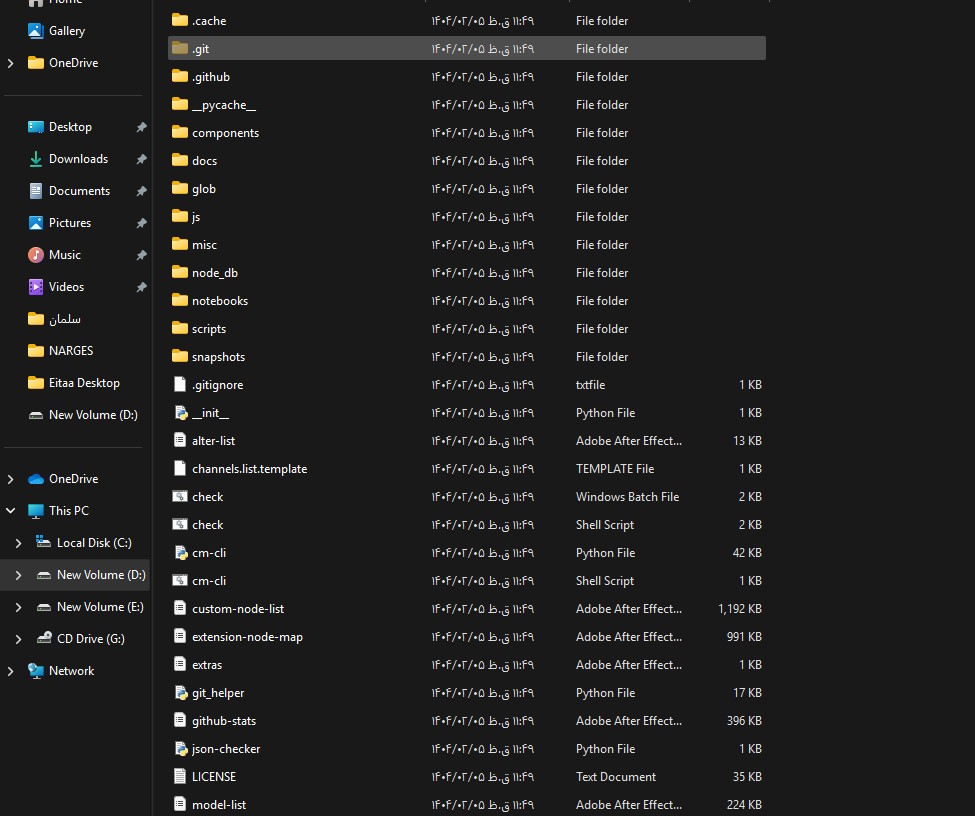Open Downloads via its arrow icon
Image resolution: width=975 pixels, height=816 pixels.
(36, 159)
